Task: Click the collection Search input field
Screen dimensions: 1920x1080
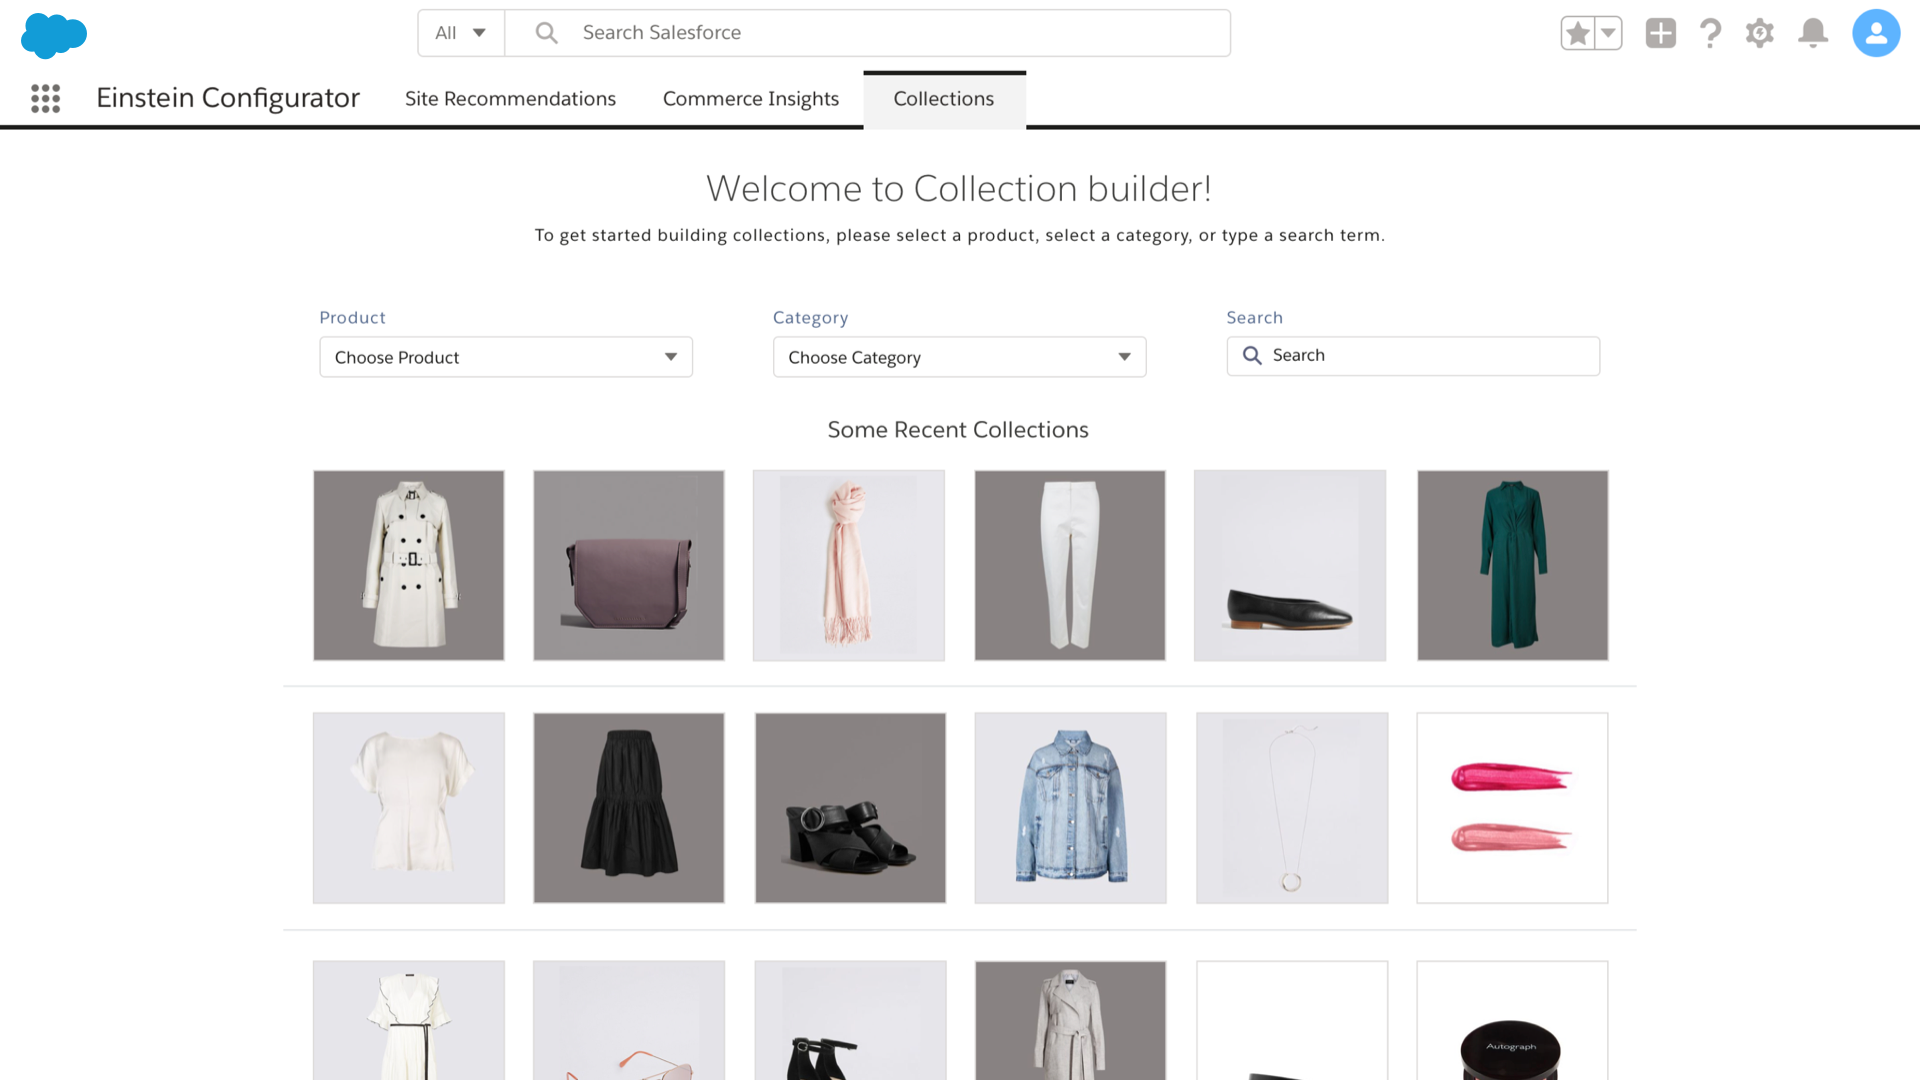Action: click(x=1413, y=356)
